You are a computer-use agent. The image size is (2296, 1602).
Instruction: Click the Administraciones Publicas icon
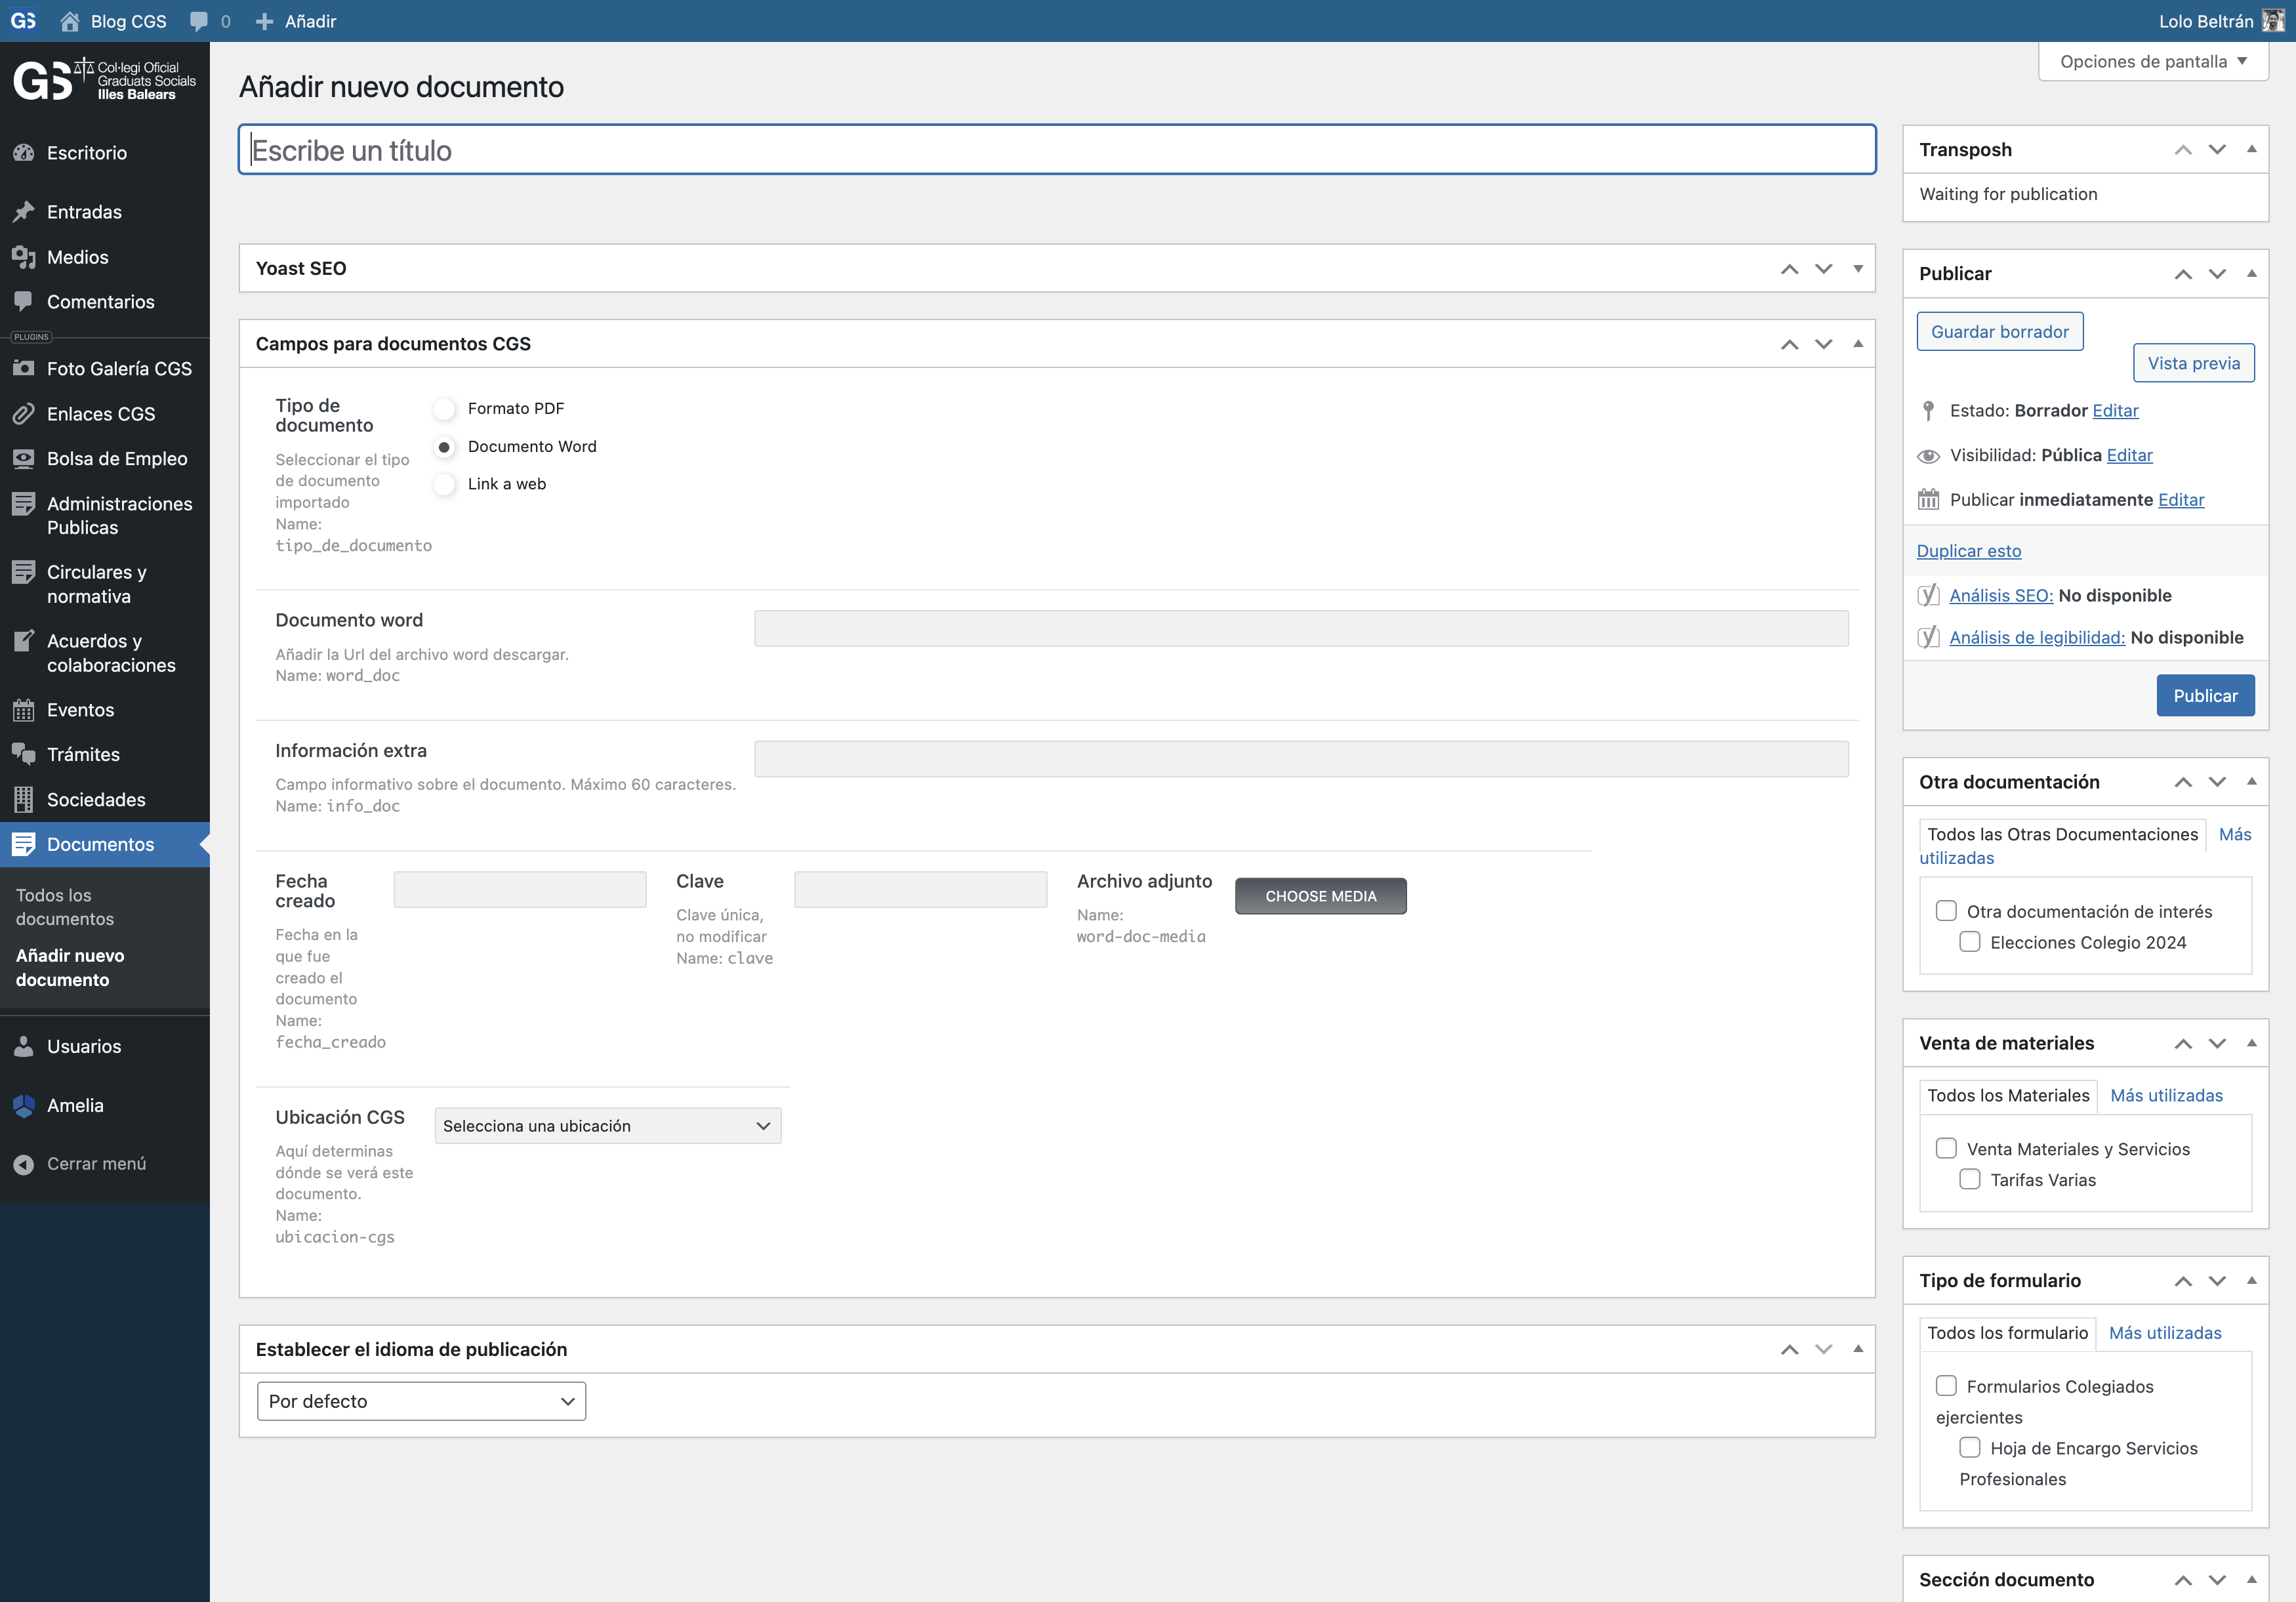tap(24, 503)
